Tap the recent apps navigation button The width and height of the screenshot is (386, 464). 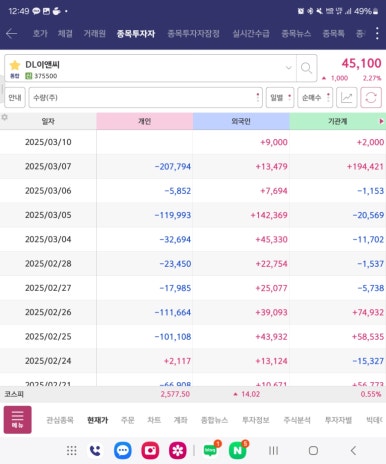(273, 451)
